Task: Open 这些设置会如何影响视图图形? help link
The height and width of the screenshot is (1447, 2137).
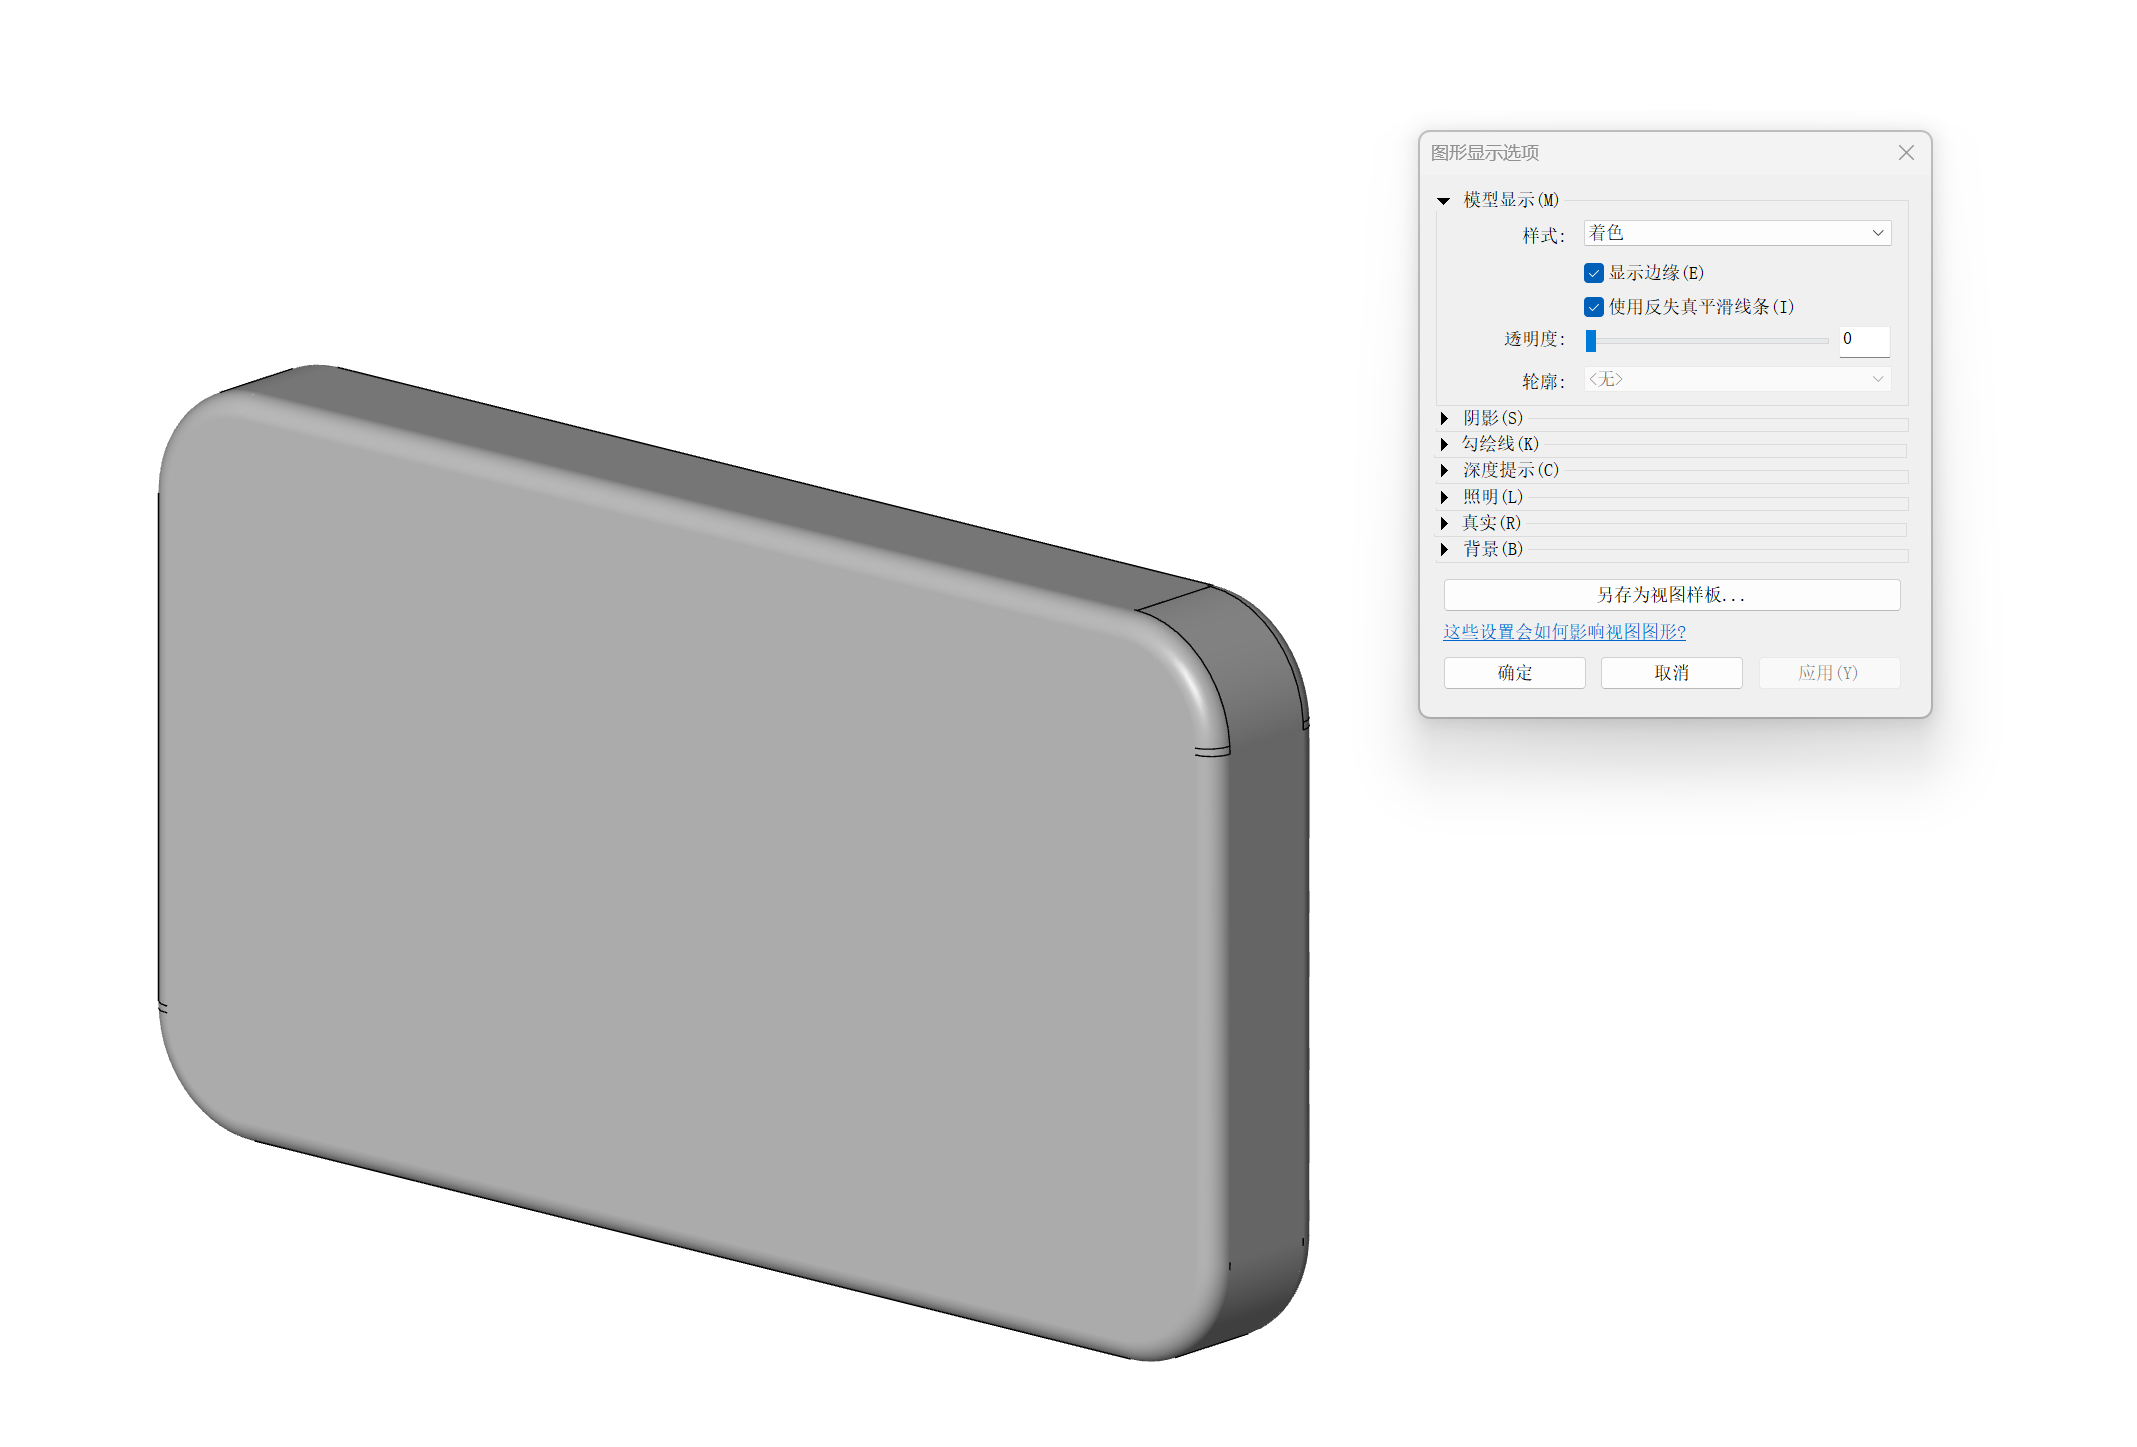Action: click(x=1563, y=632)
